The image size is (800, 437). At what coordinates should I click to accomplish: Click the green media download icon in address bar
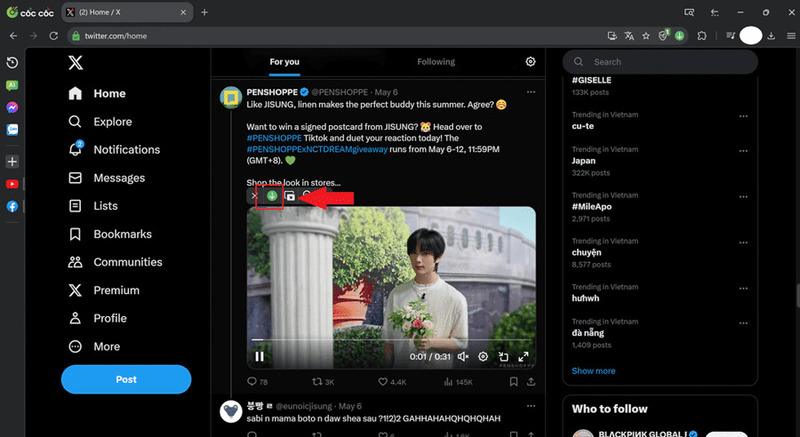coord(680,36)
